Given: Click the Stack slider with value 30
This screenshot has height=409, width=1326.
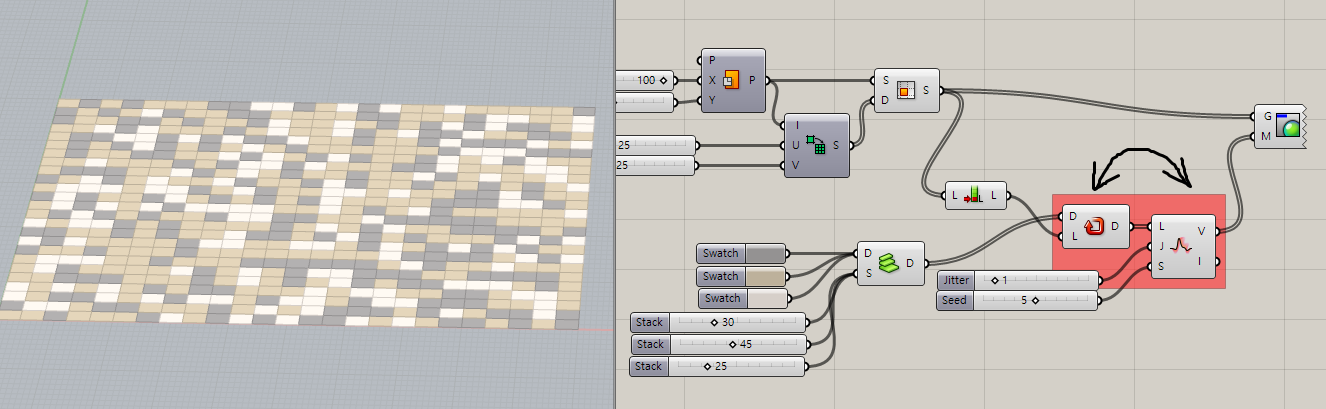Looking at the screenshot, I should click(719, 322).
